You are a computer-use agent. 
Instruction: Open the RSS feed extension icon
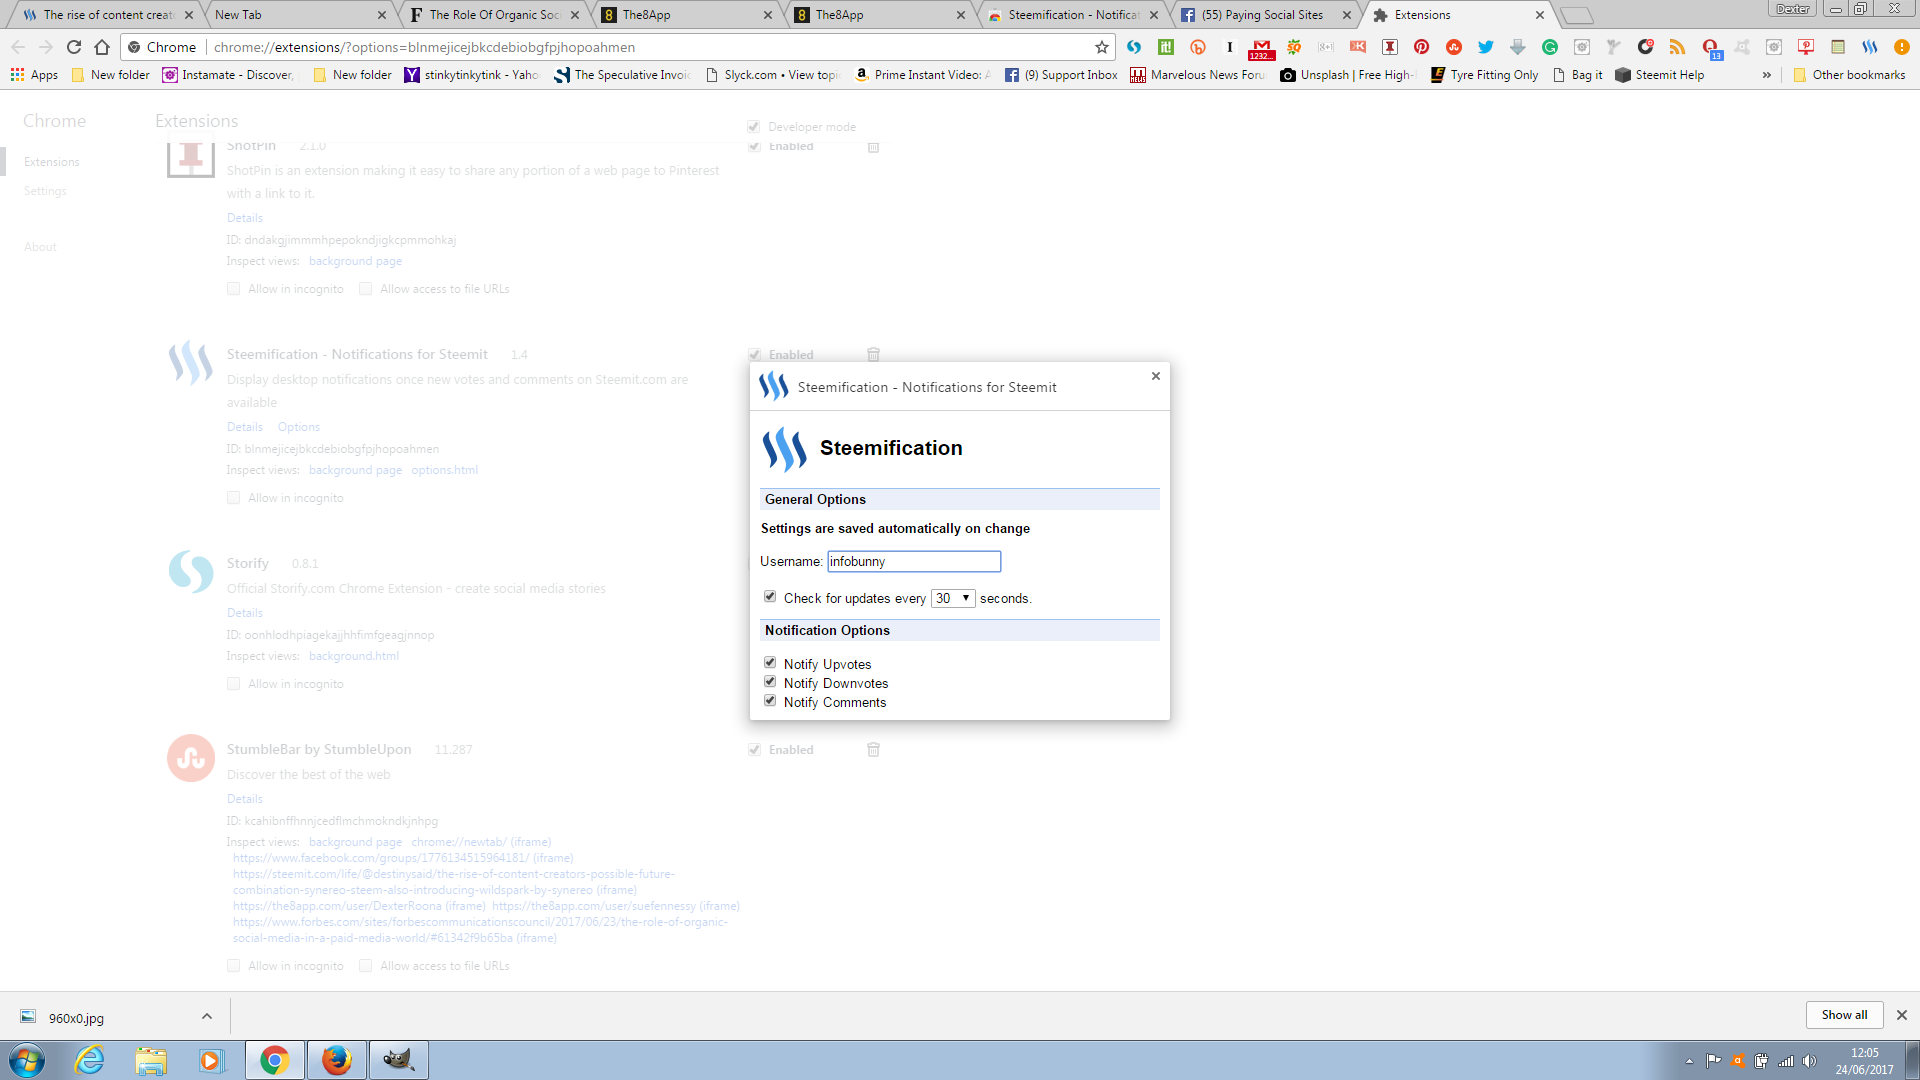1677,47
